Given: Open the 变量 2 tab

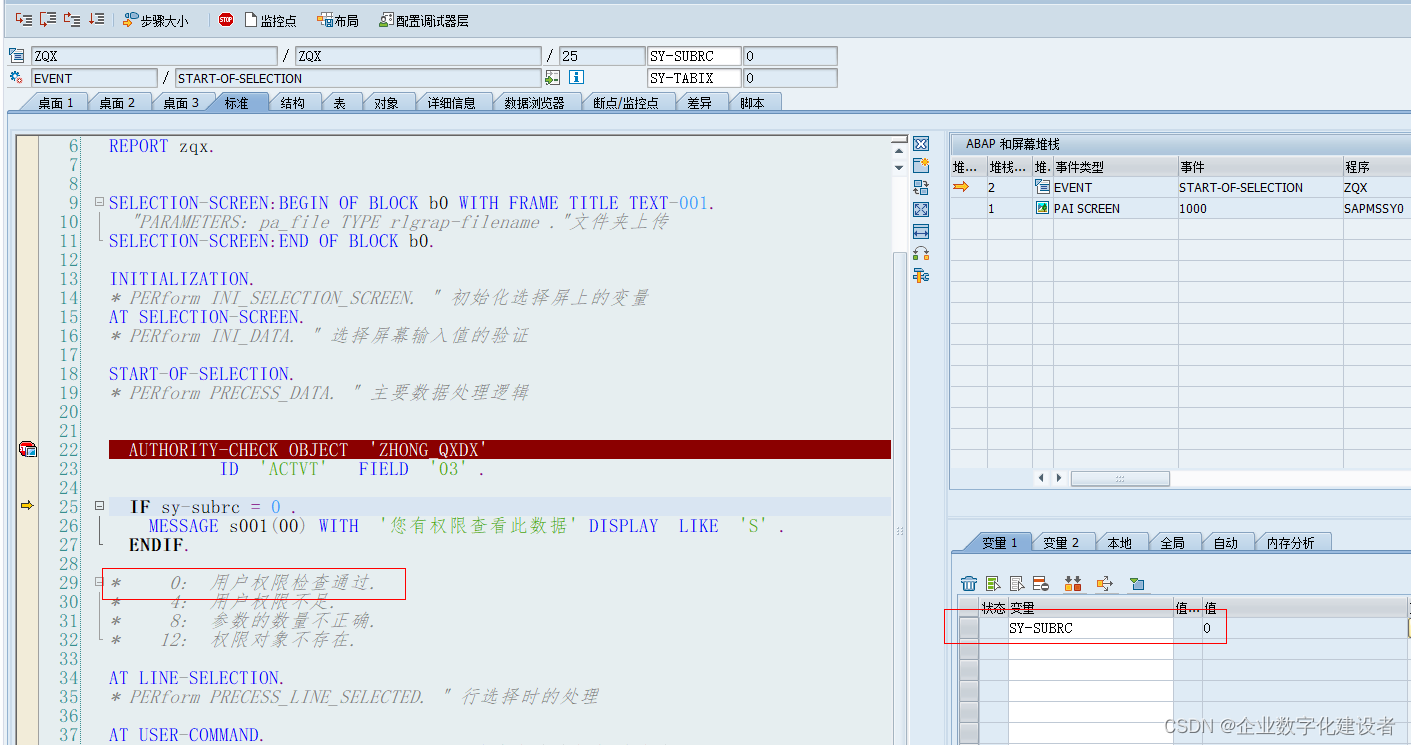Looking at the screenshot, I should tap(1061, 541).
